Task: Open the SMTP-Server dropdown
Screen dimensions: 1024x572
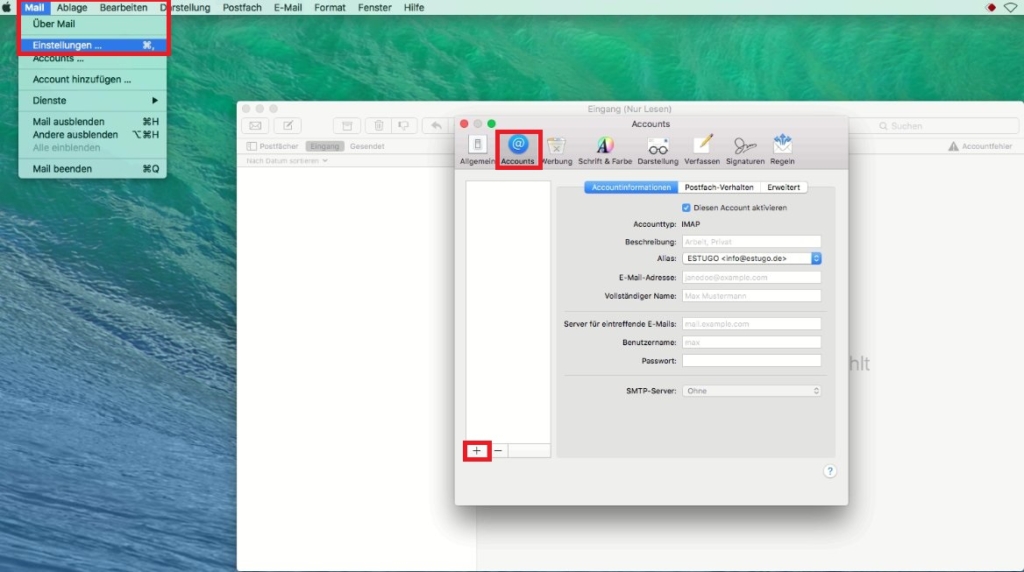Action: pos(752,391)
